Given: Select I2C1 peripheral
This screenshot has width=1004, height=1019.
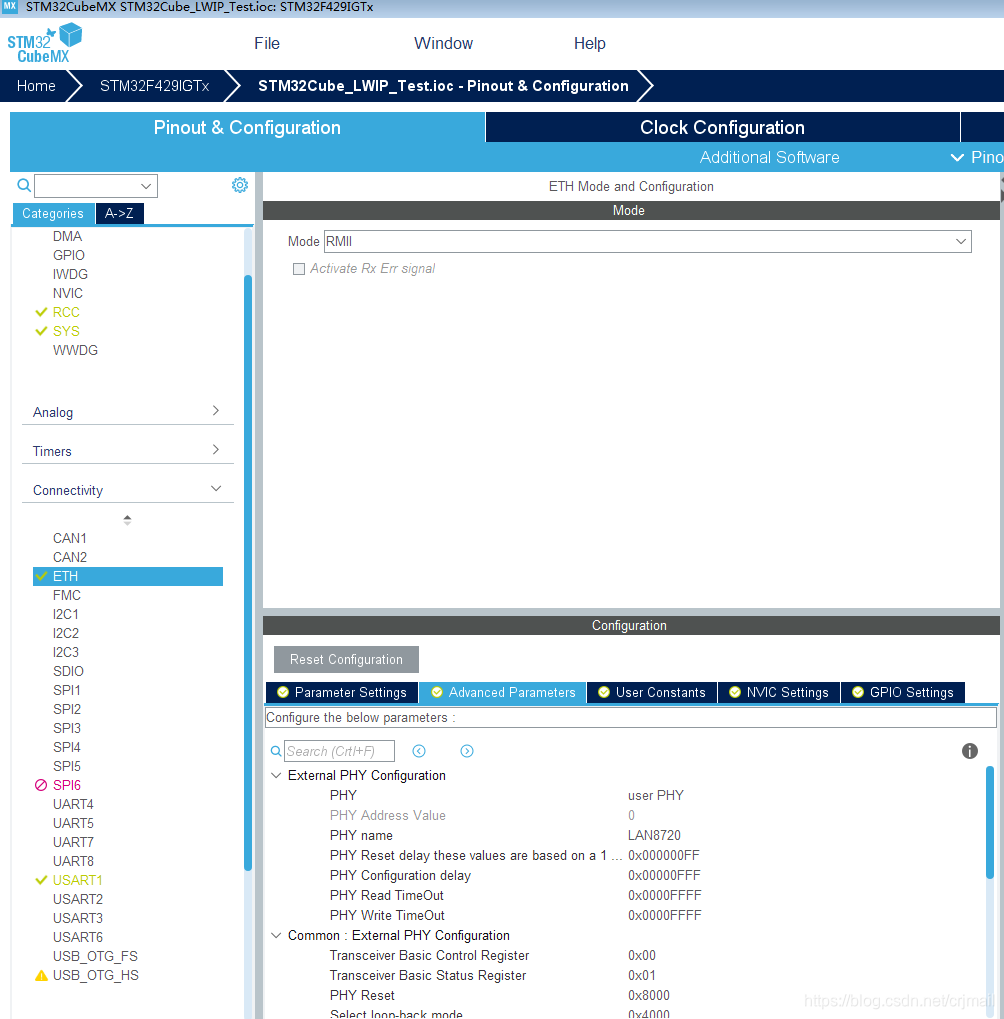Looking at the screenshot, I should (66, 614).
